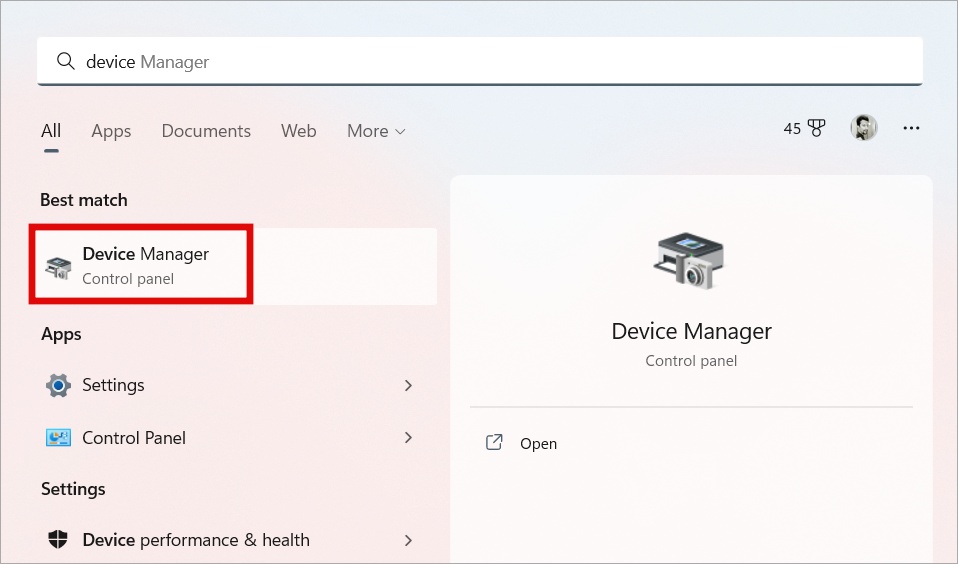The width and height of the screenshot is (958, 564).
Task: Click the Settings gear icon
Action: [x=58, y=386]
